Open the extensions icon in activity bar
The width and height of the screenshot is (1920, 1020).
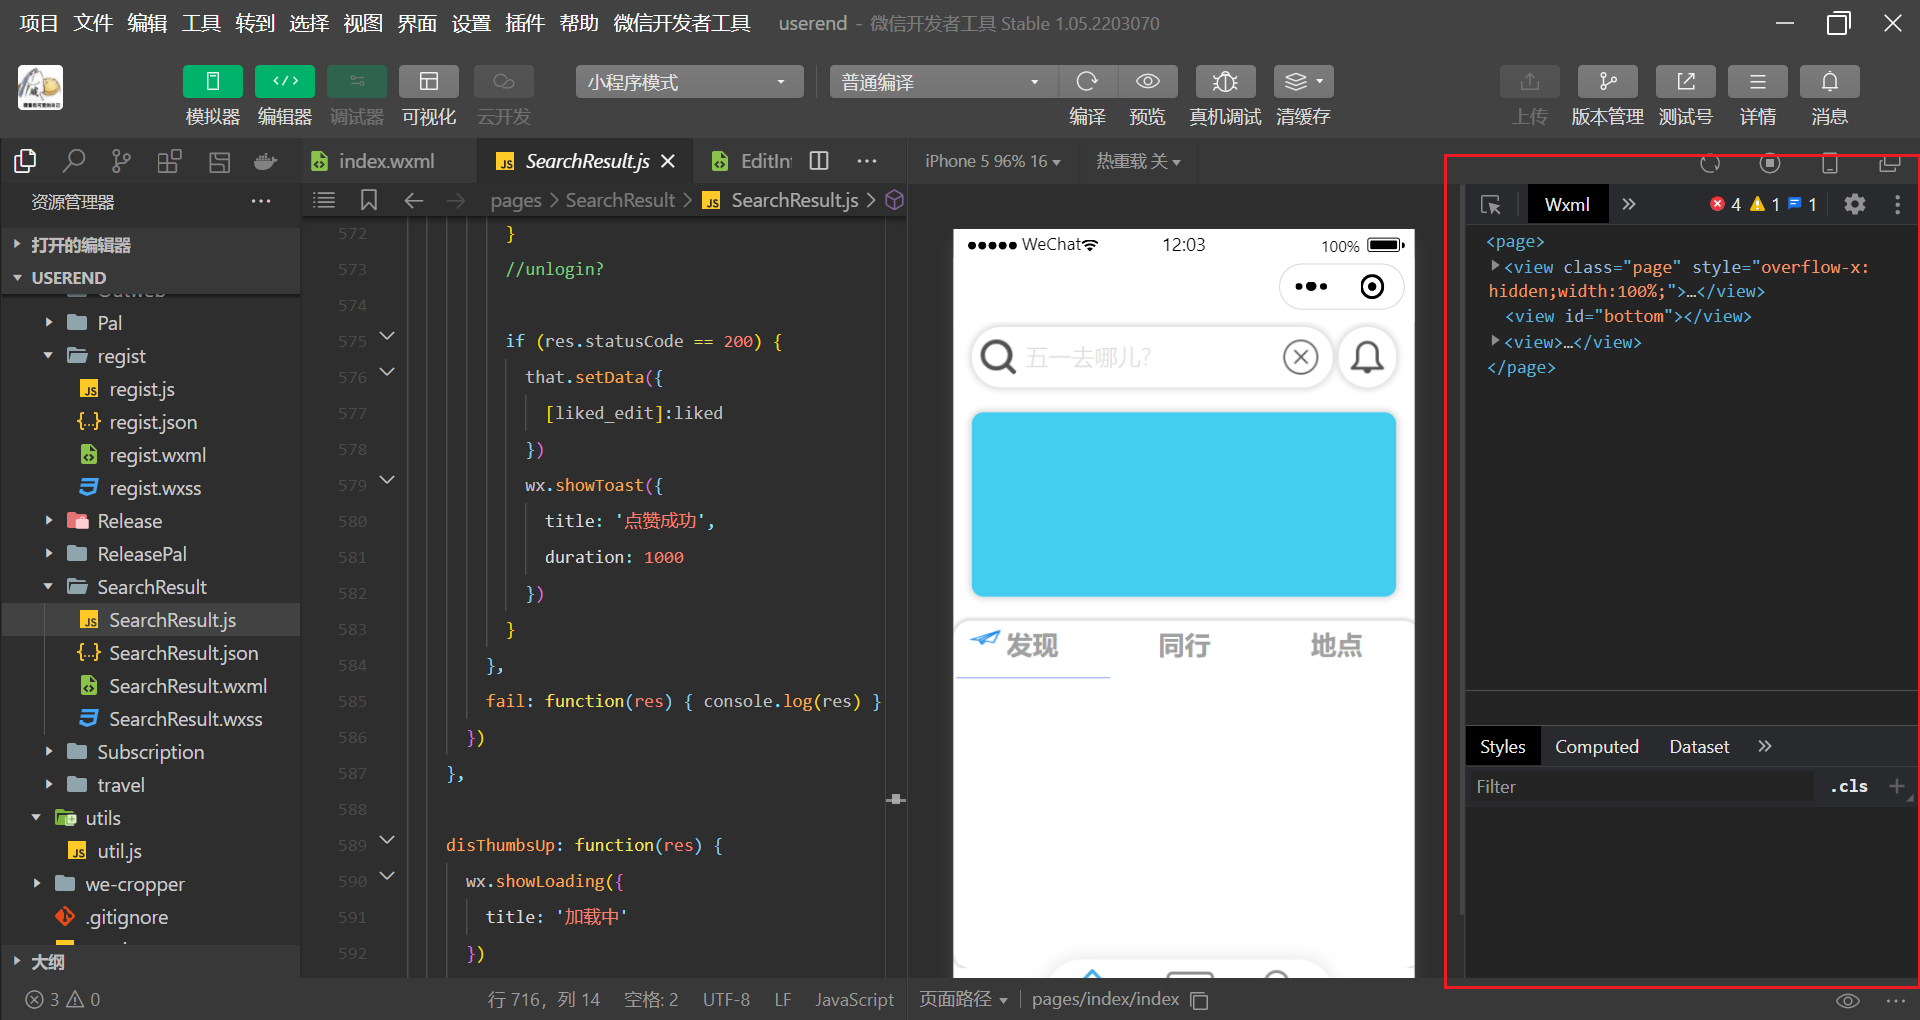[169, 161]
